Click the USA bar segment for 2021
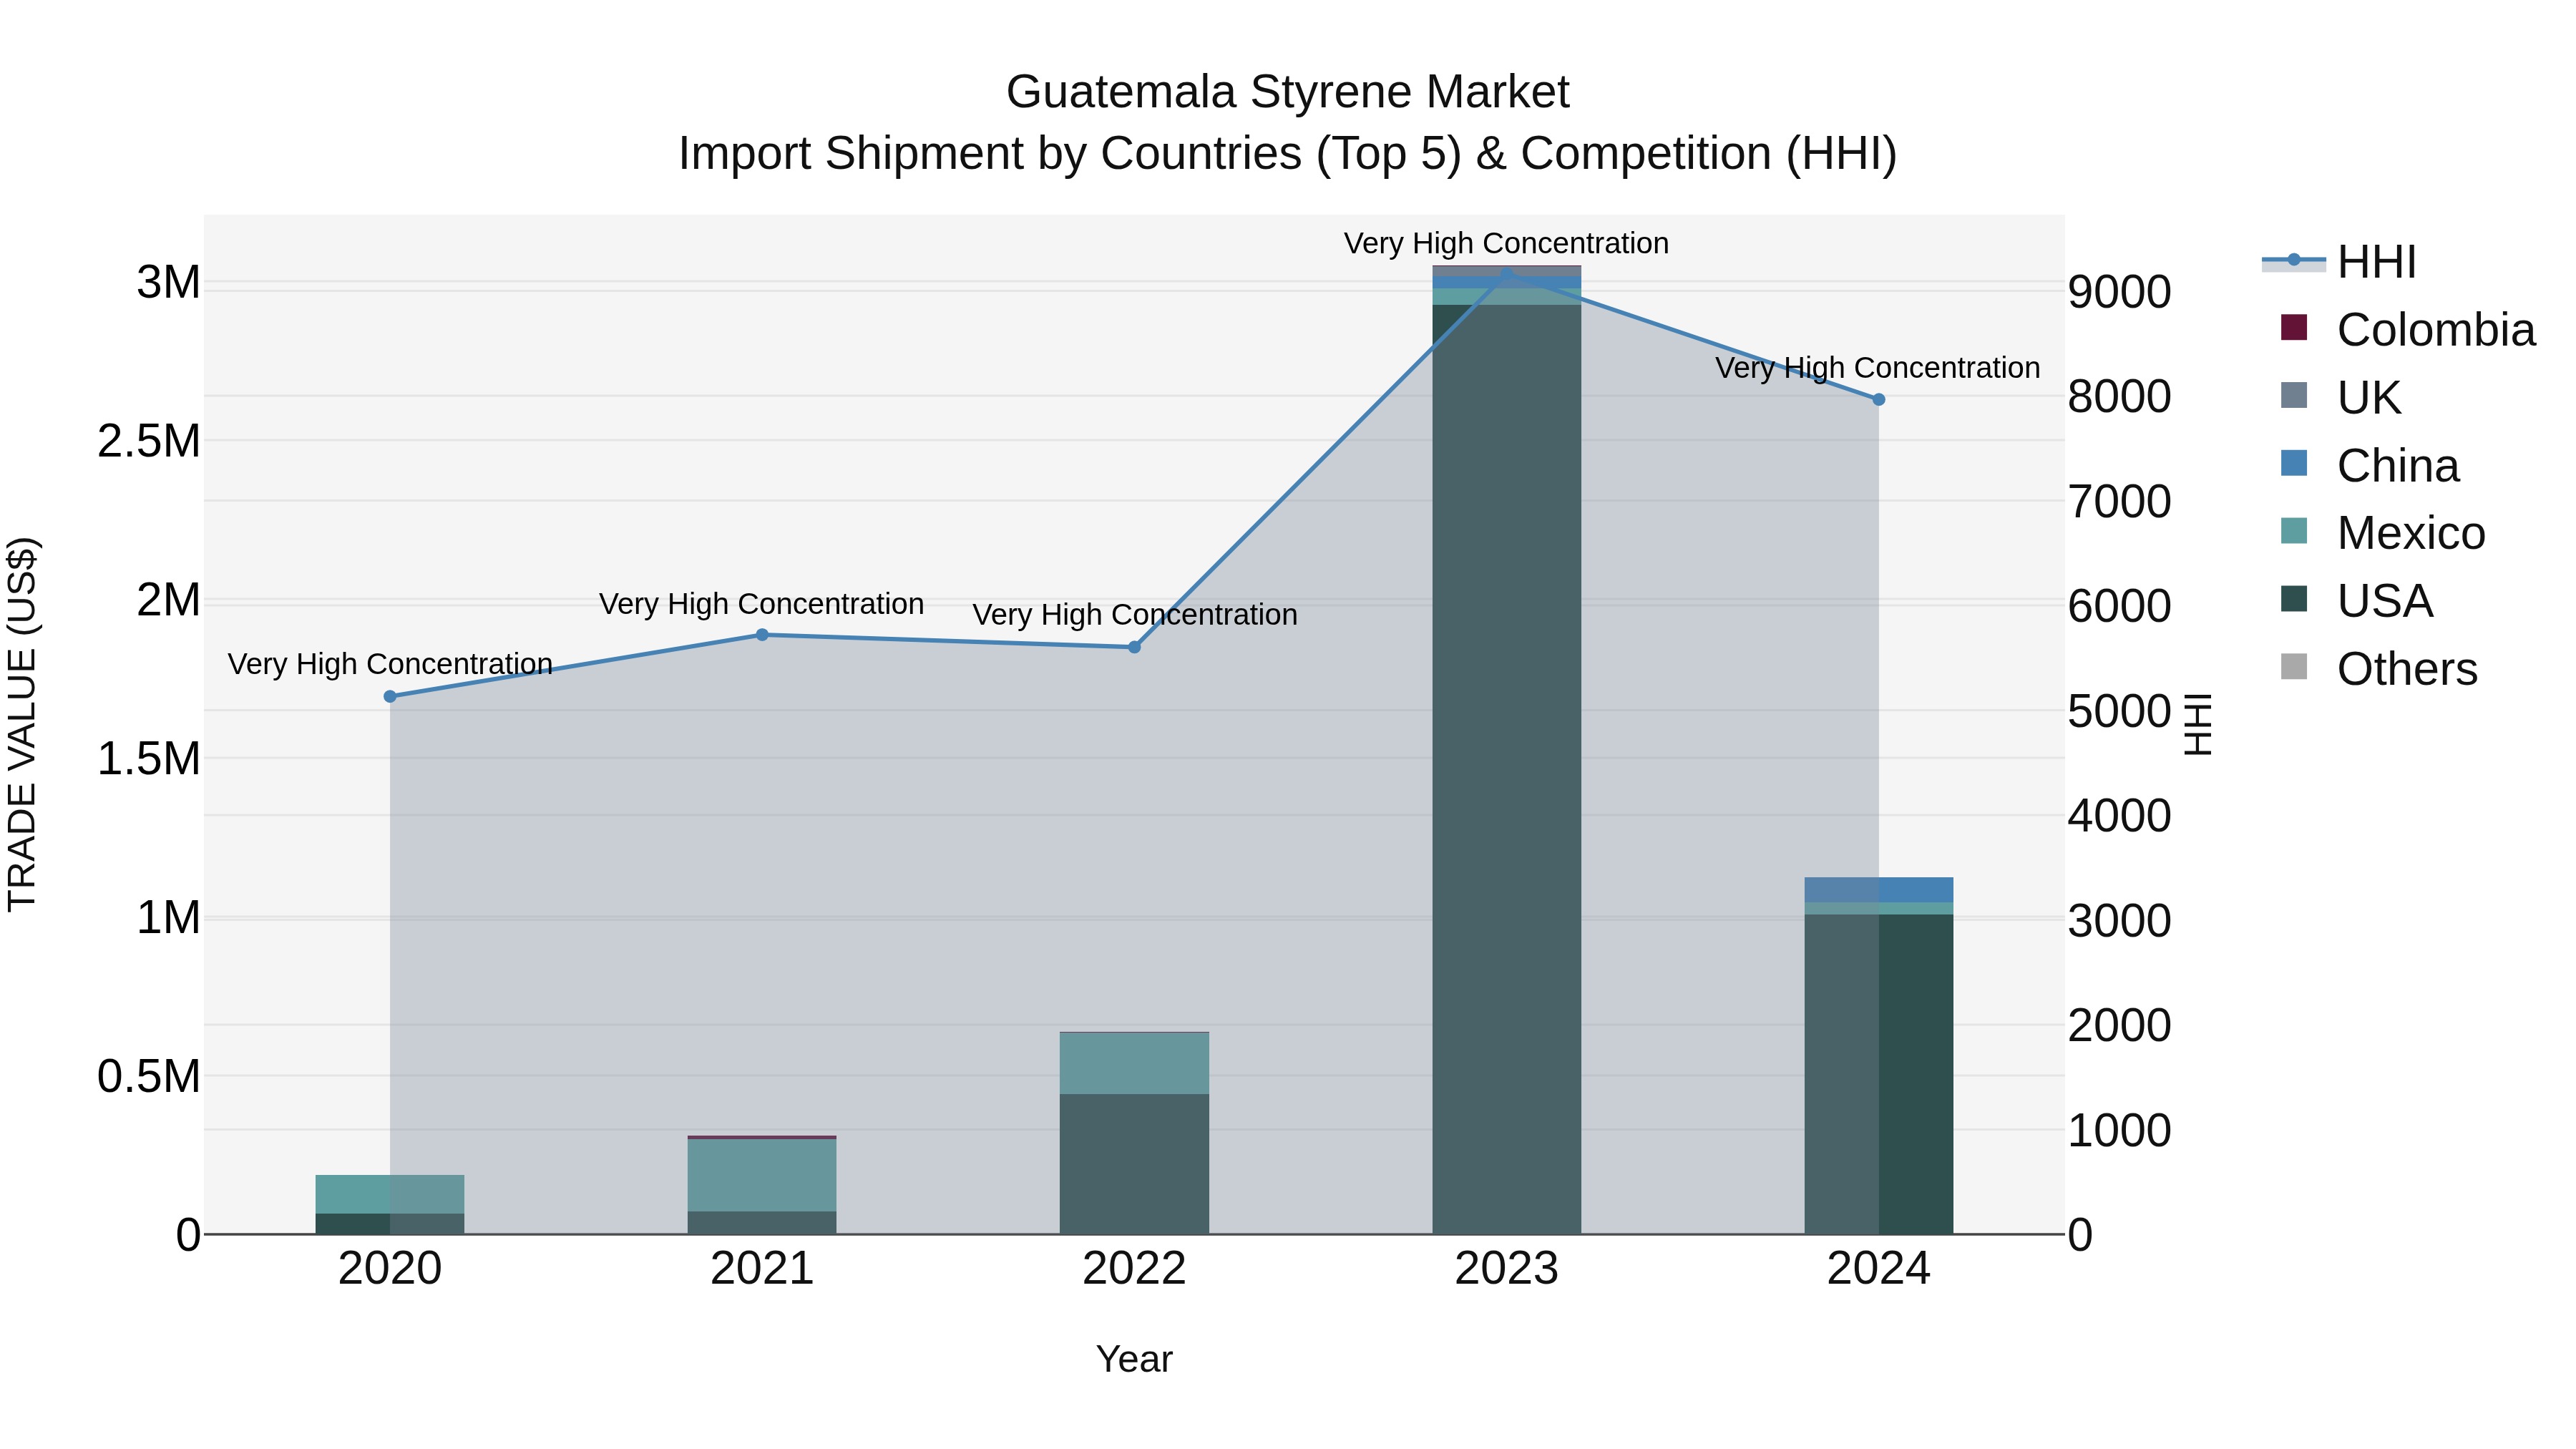 coord(762,1223)
